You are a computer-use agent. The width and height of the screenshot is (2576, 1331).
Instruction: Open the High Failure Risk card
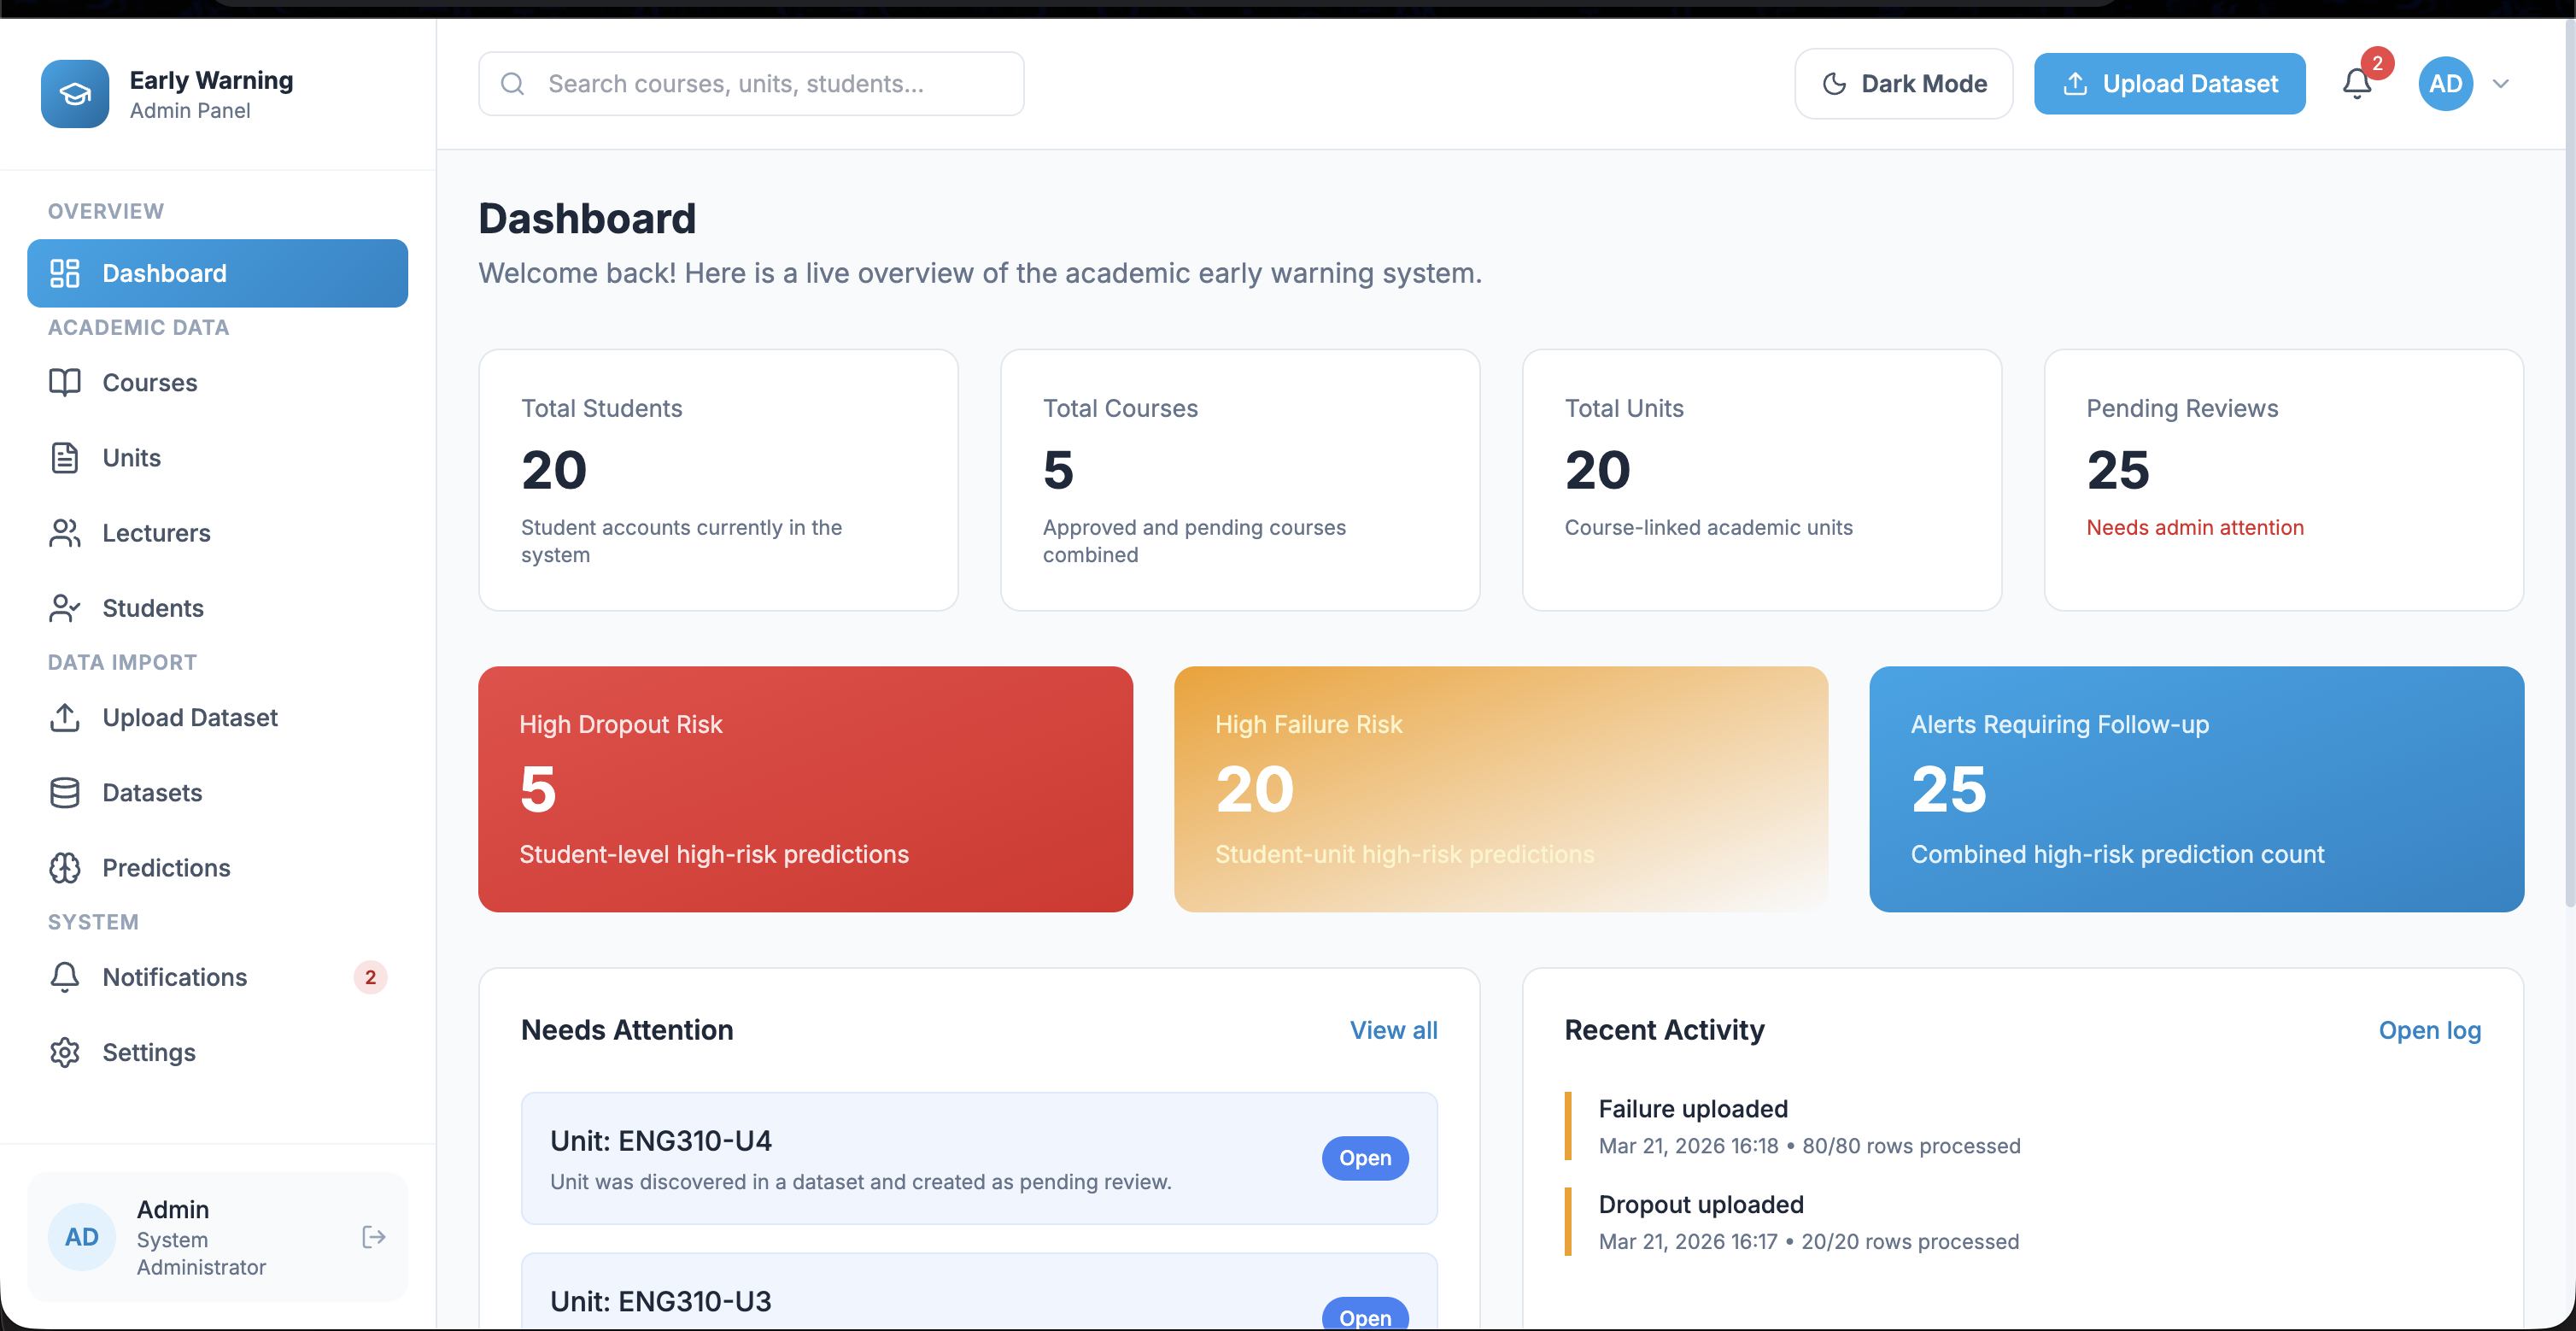[x=1501, y=789]
